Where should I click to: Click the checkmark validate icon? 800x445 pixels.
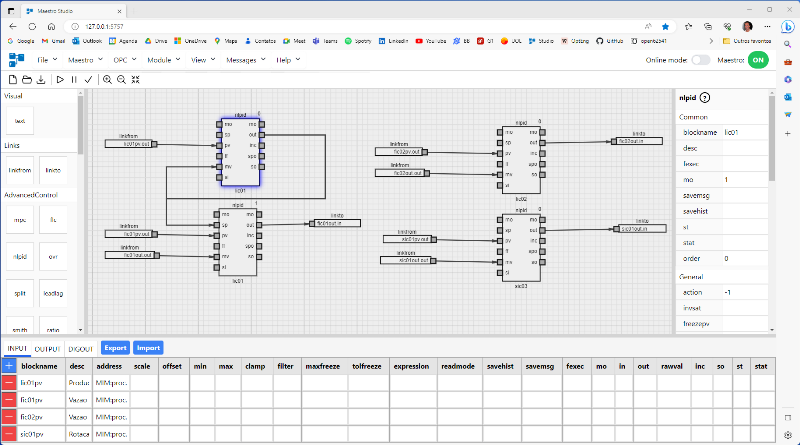coord(88,80)
